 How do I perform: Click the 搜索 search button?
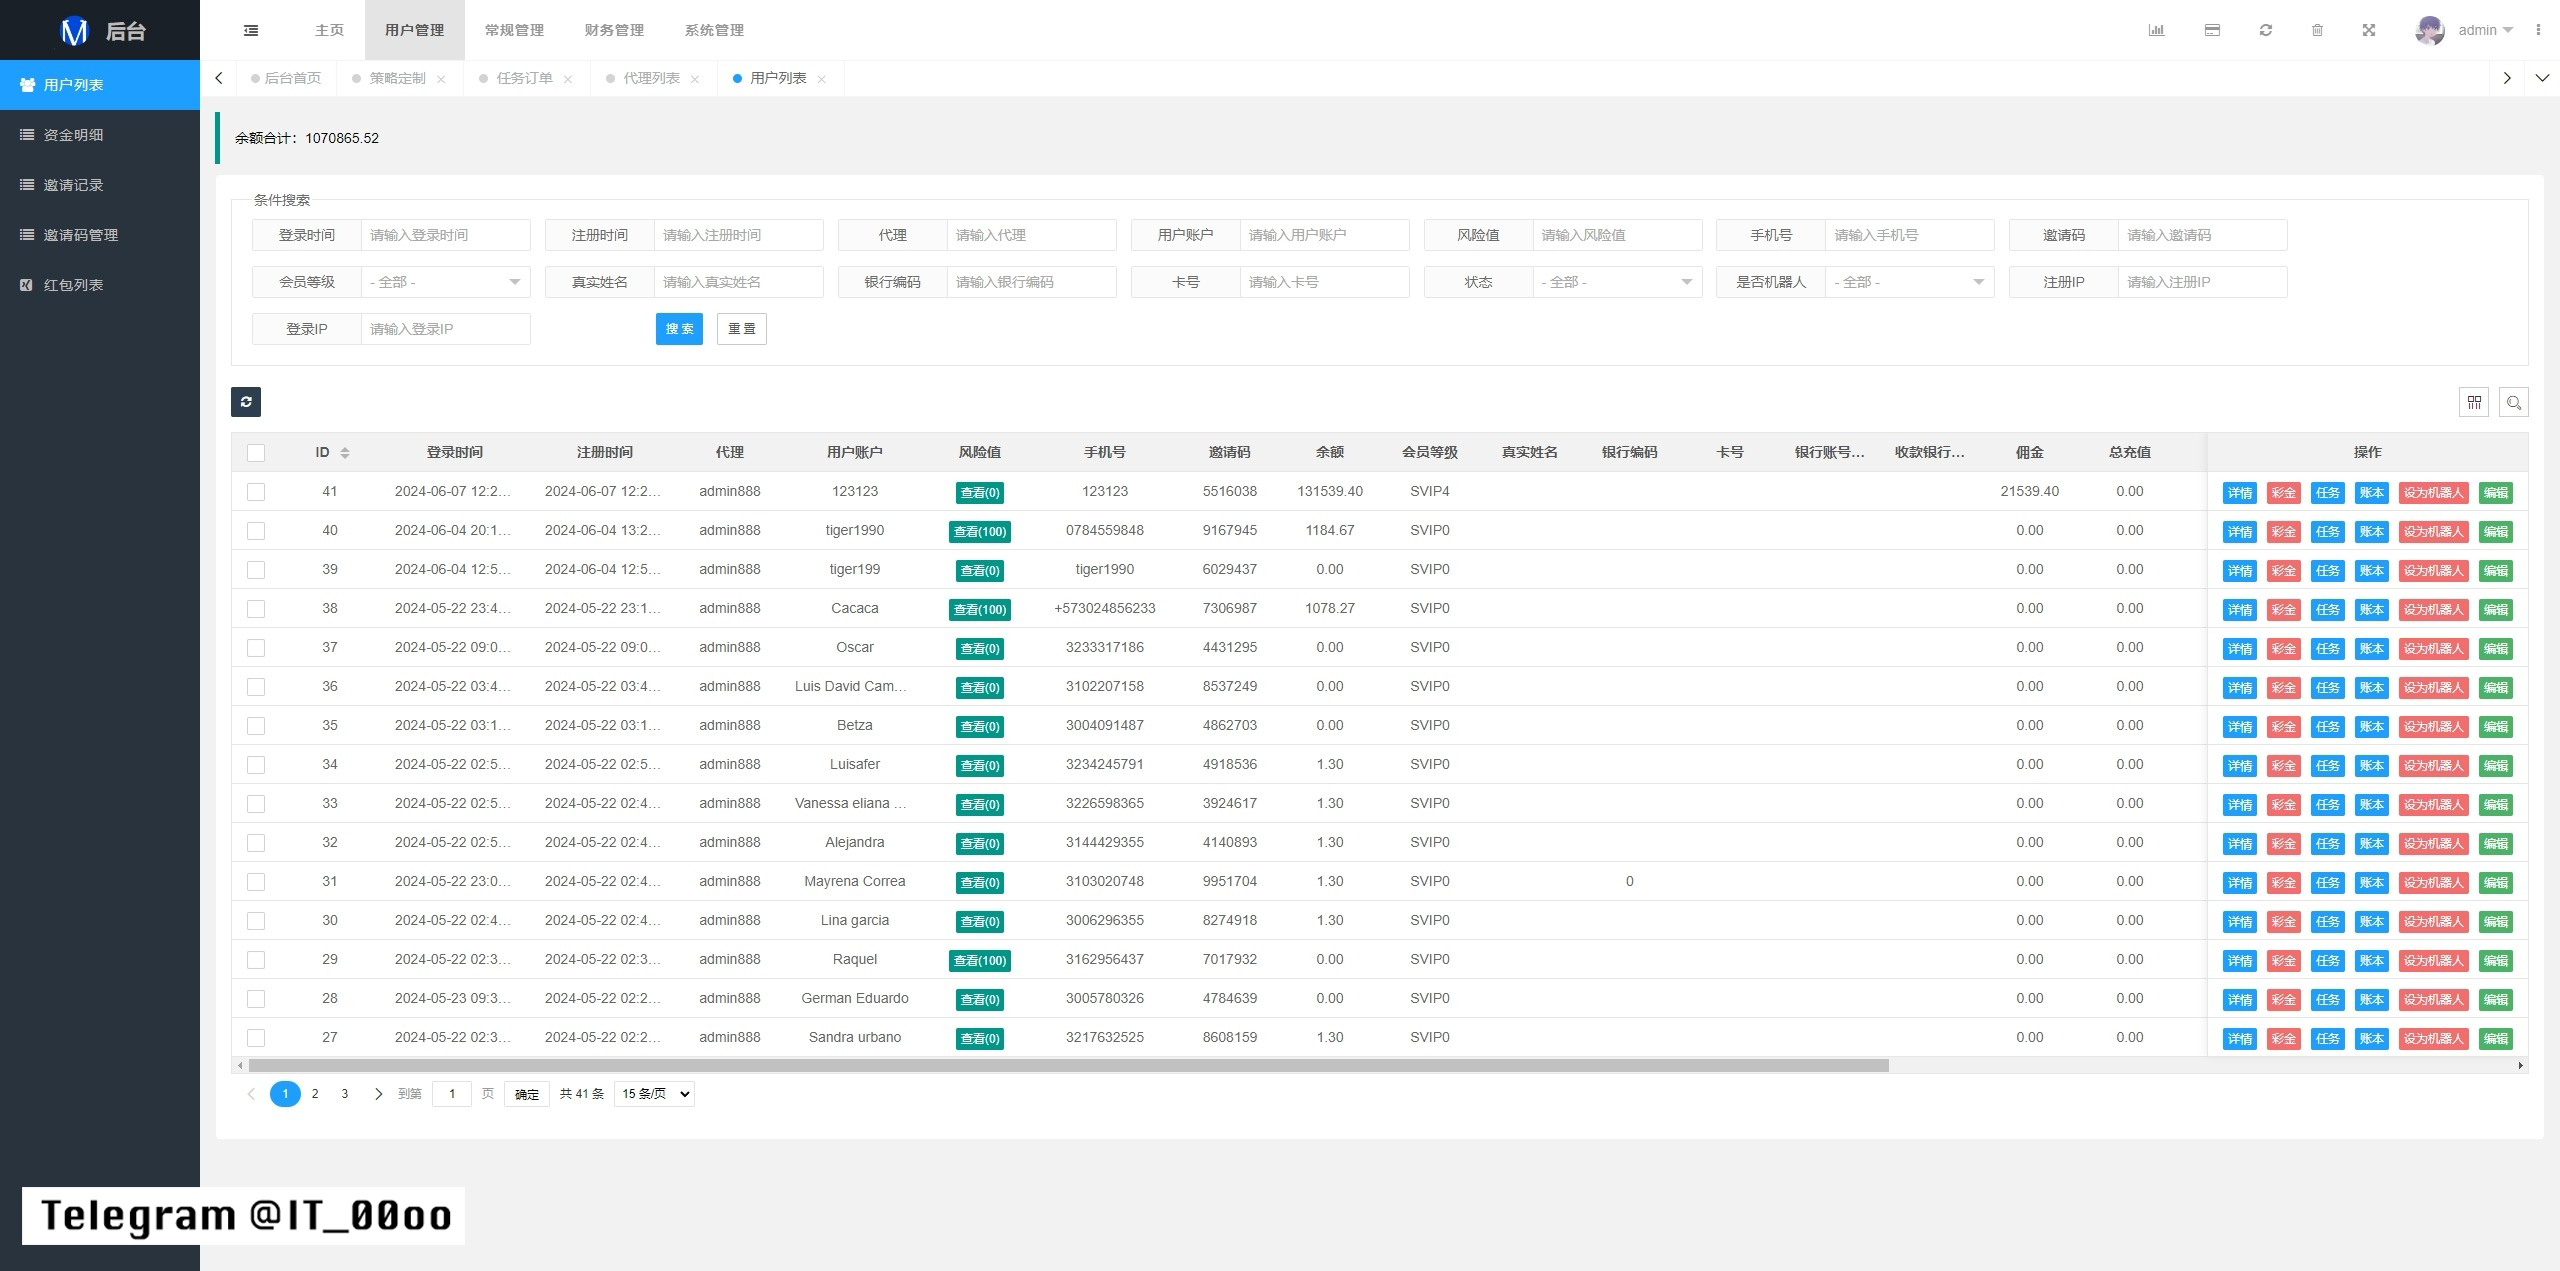(x=679, y=329)
